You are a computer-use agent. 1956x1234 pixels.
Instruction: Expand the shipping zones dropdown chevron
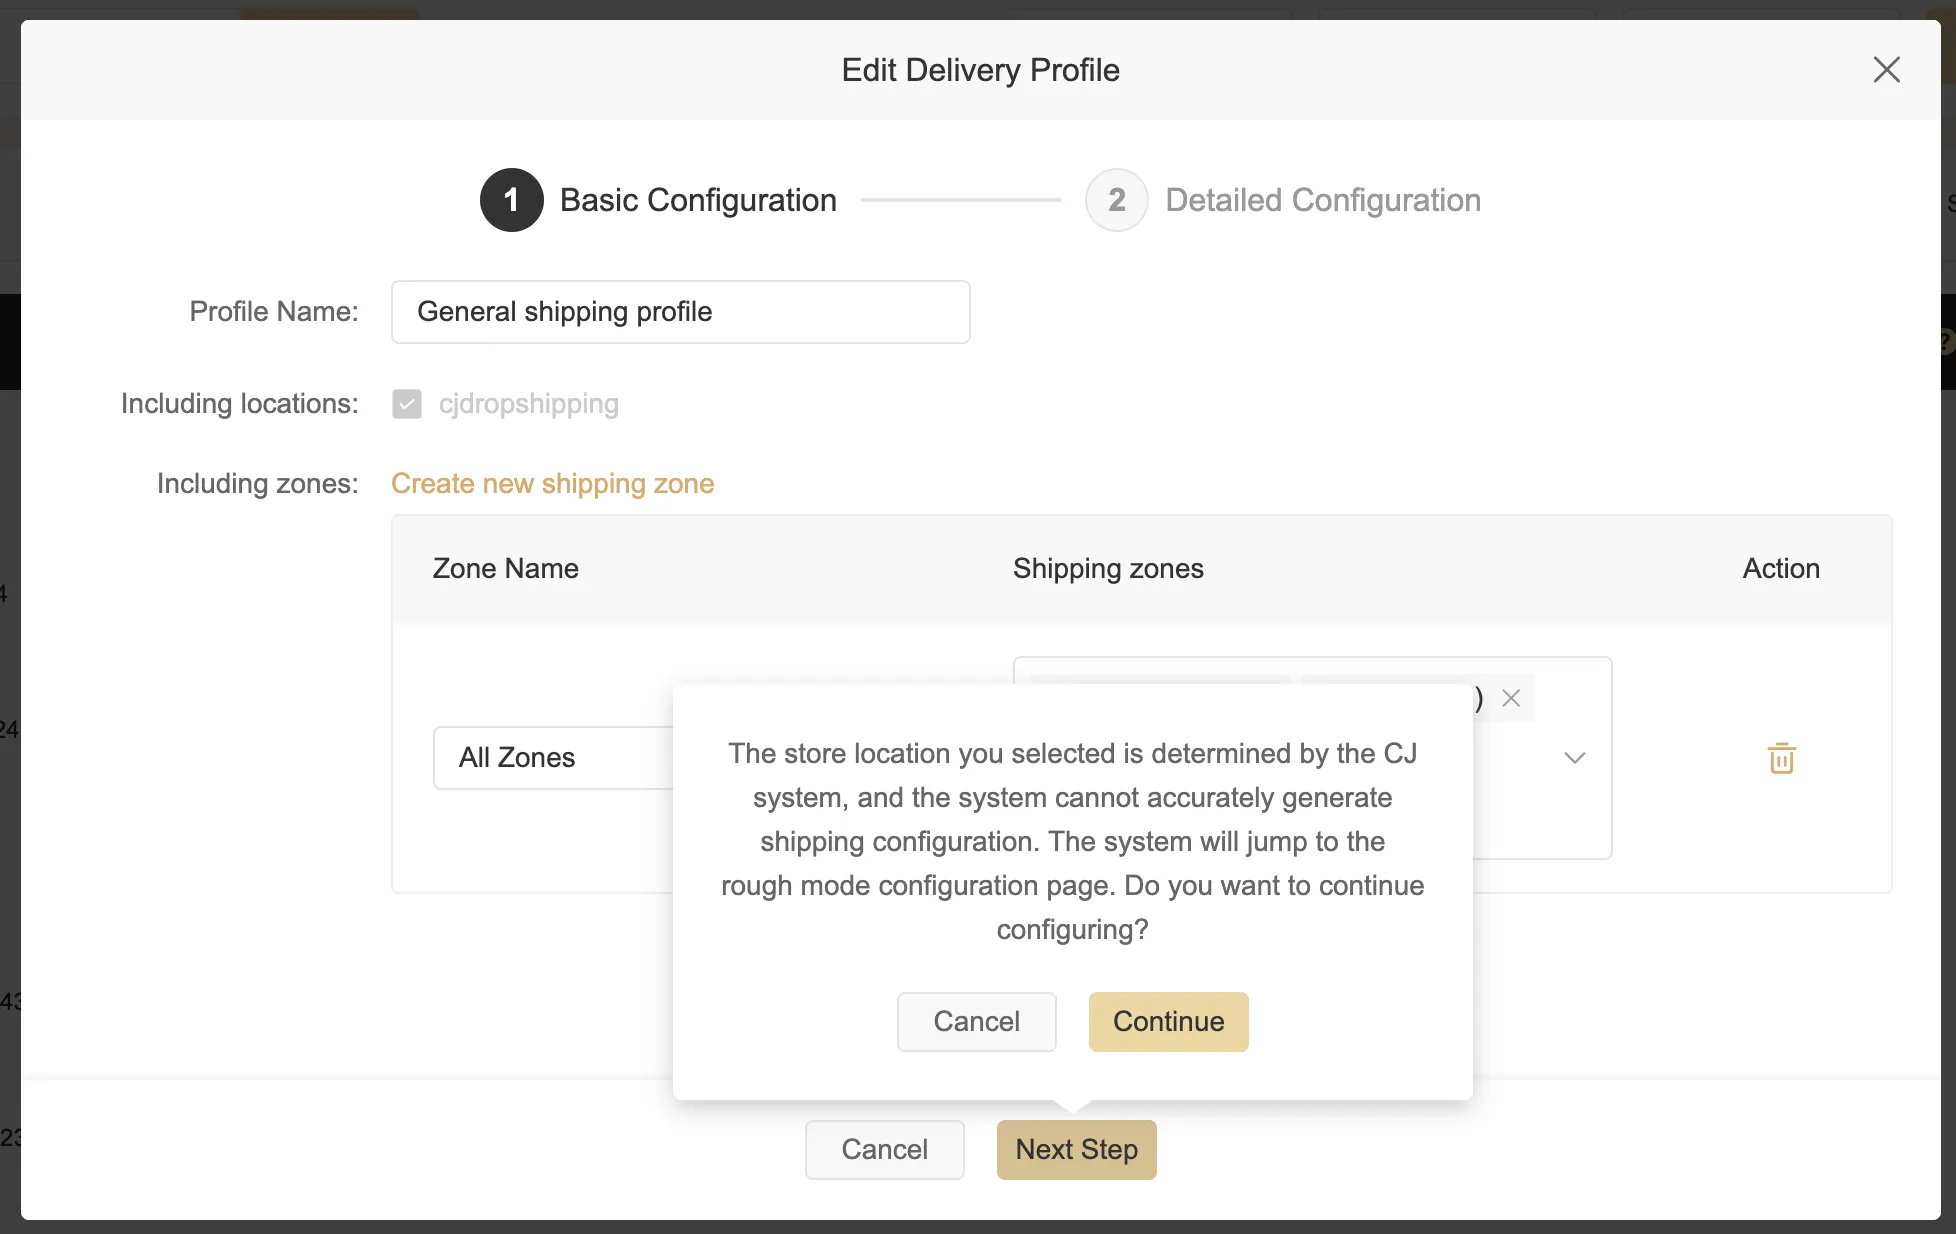point(1574,758)
